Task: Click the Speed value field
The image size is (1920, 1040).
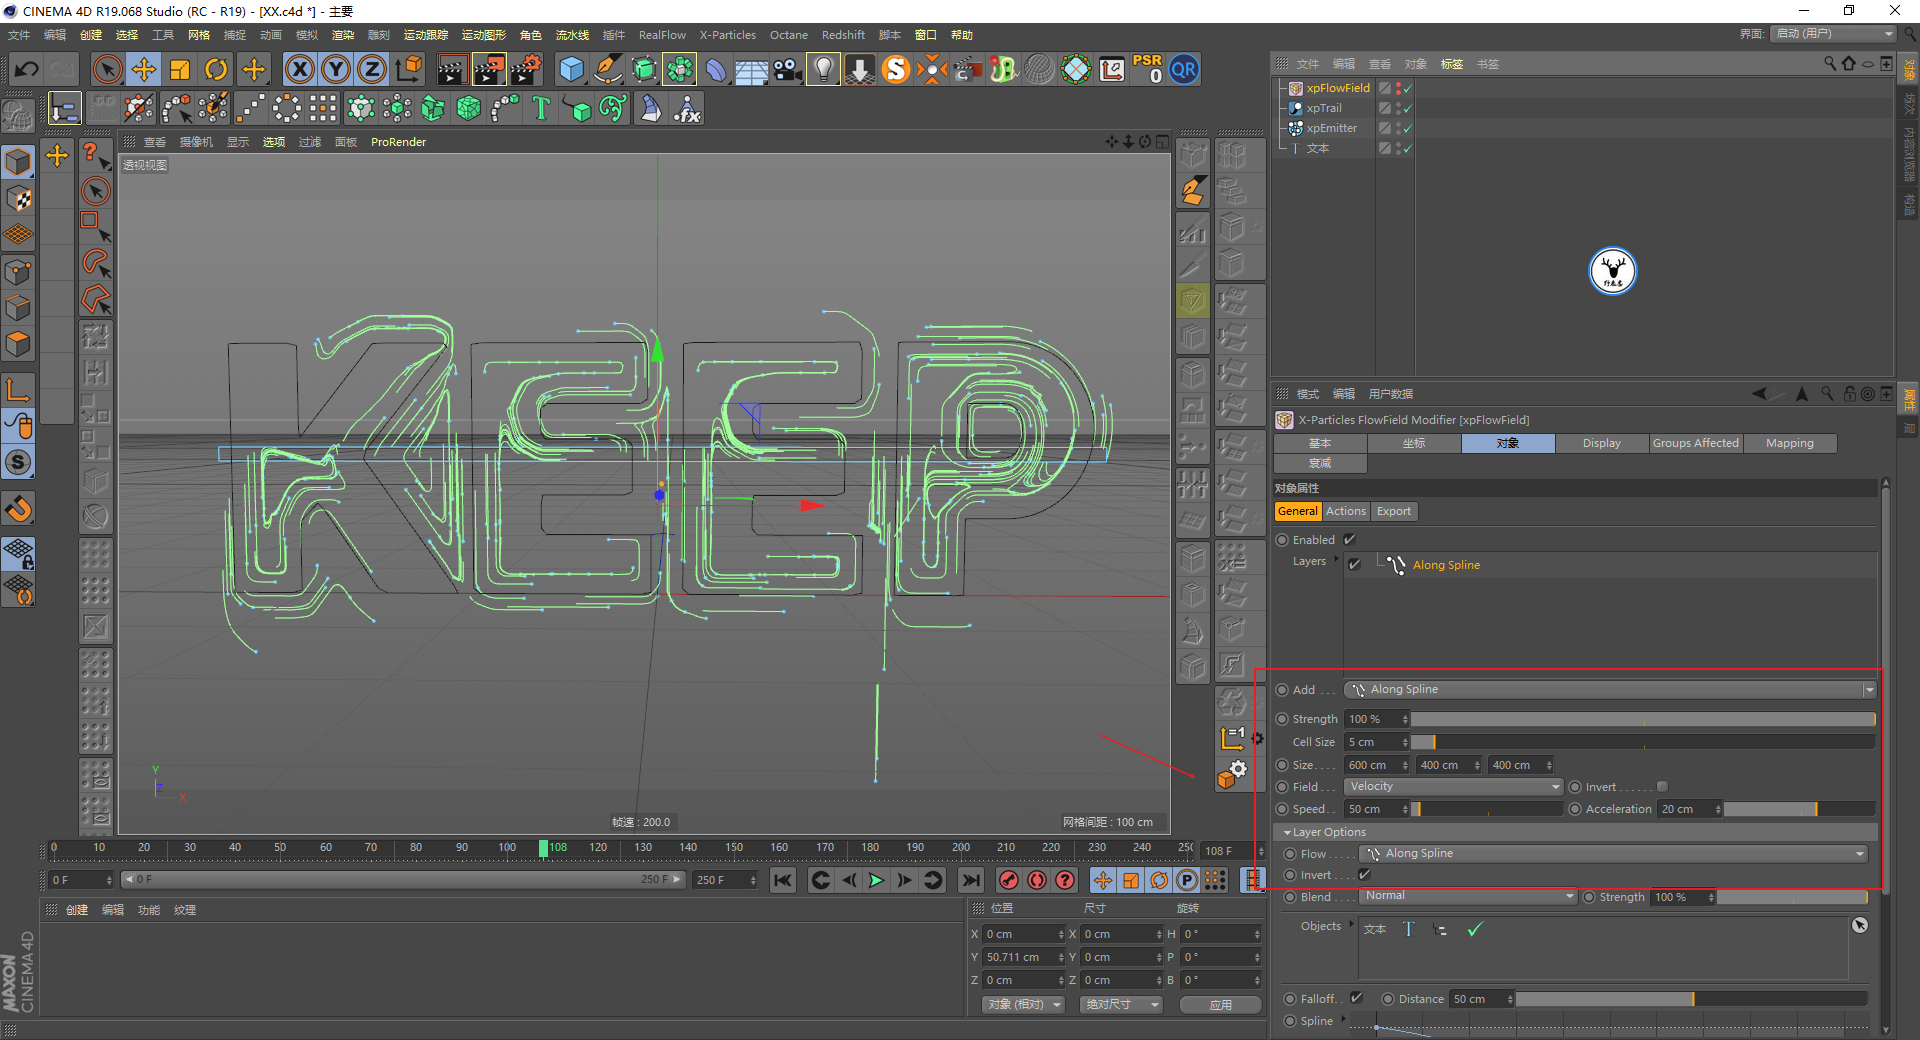Action: (1375, 809)
